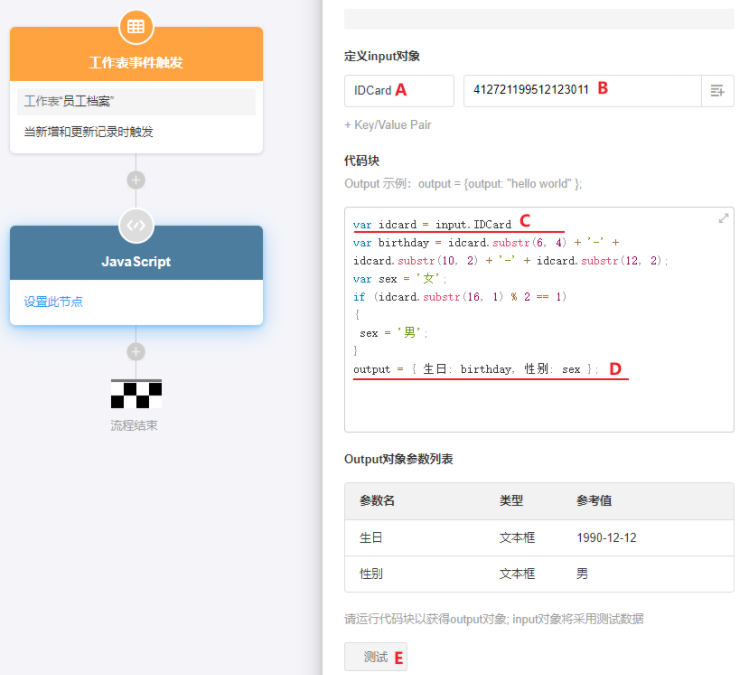Select the 工作表事件触发 node header
Screen dimensions: 736x675
tap(136, 55)
